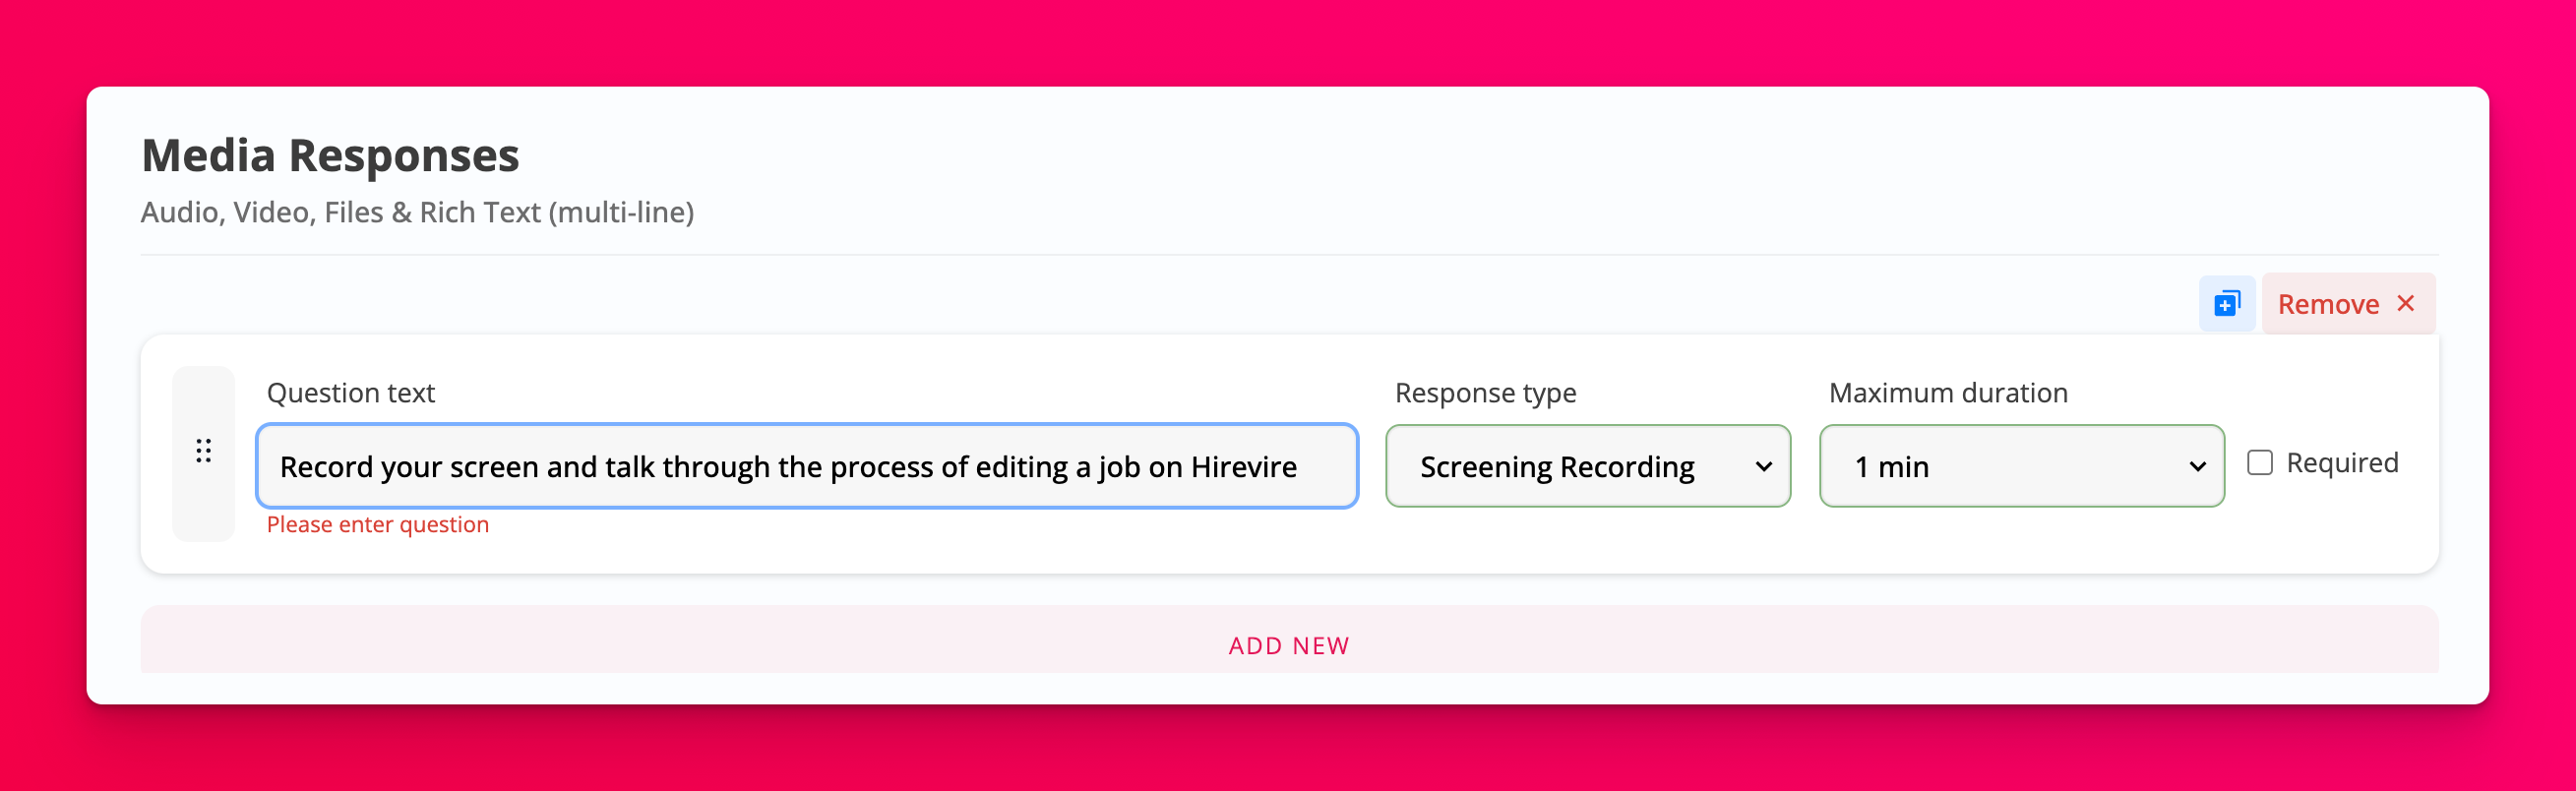Screen dimensions: 2576x791
Task: Enable the Required checkbox
Action: (2260, 463)
